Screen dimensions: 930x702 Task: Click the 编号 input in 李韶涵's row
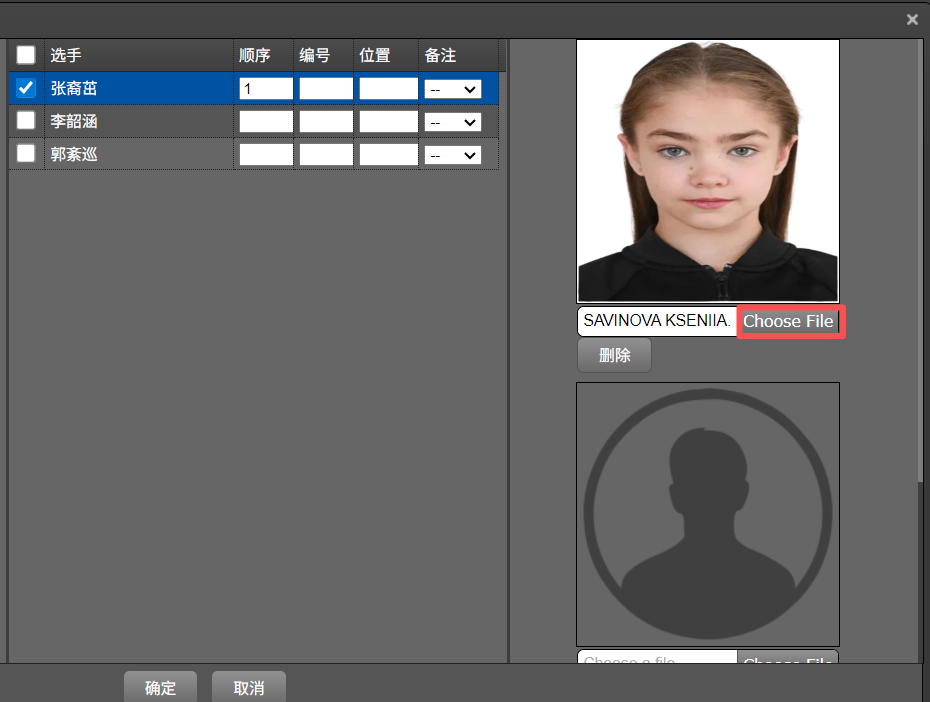[325, 121]
